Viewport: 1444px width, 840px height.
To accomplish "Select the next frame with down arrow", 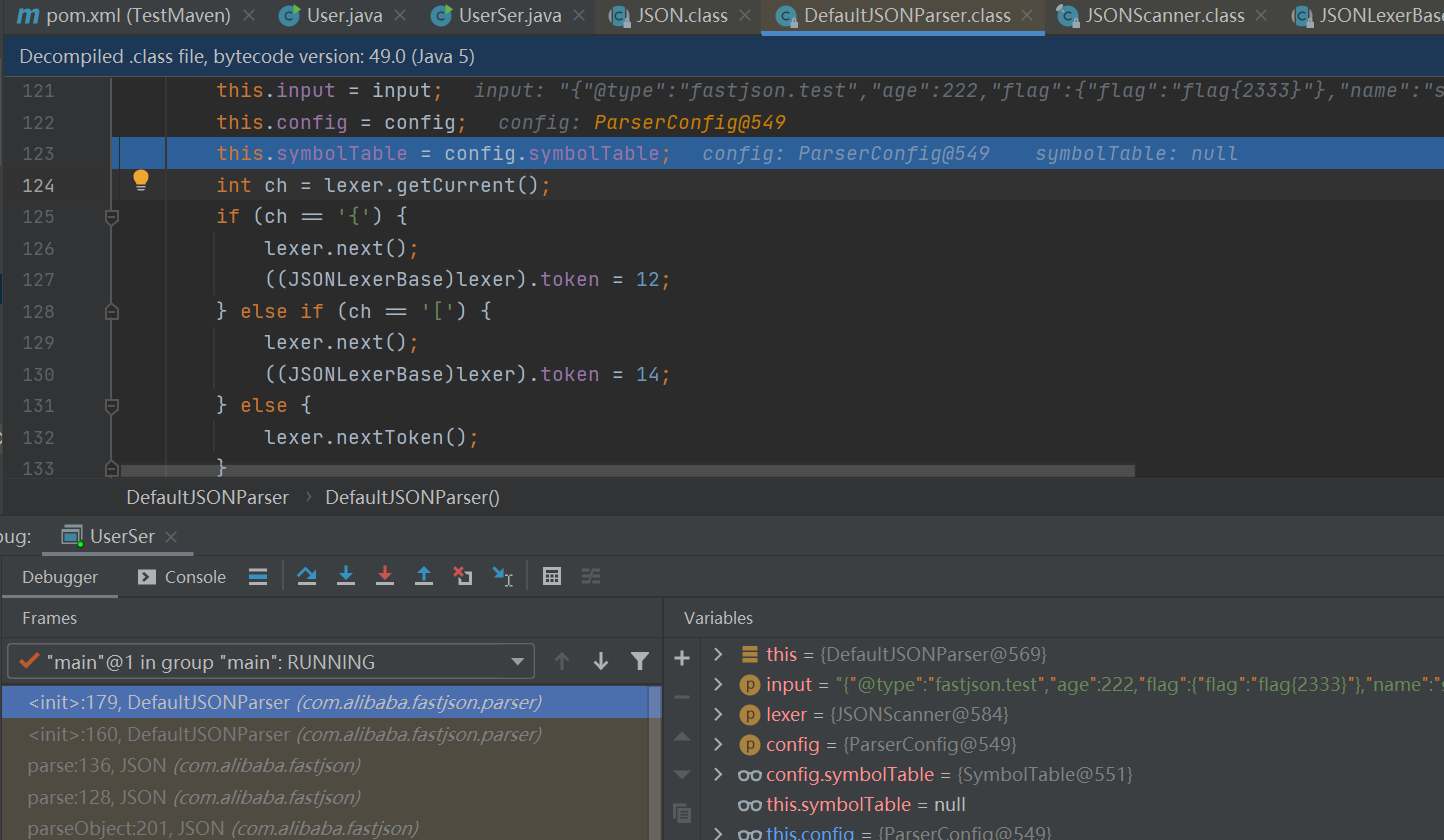I will (x=601, y=661).
